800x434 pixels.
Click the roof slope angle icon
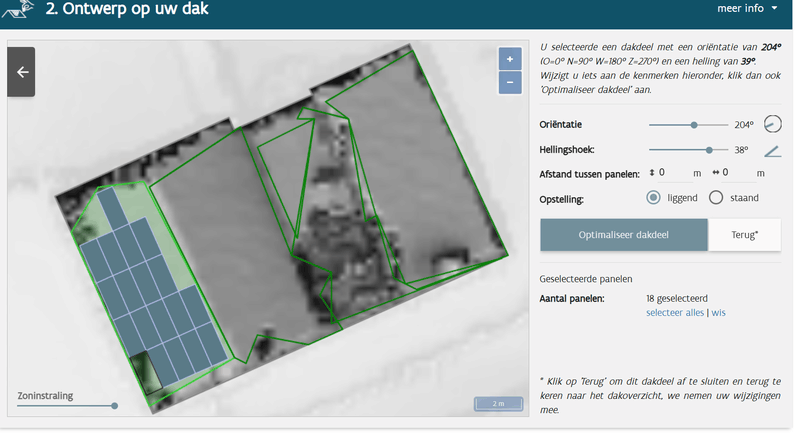tap(772, 151)
